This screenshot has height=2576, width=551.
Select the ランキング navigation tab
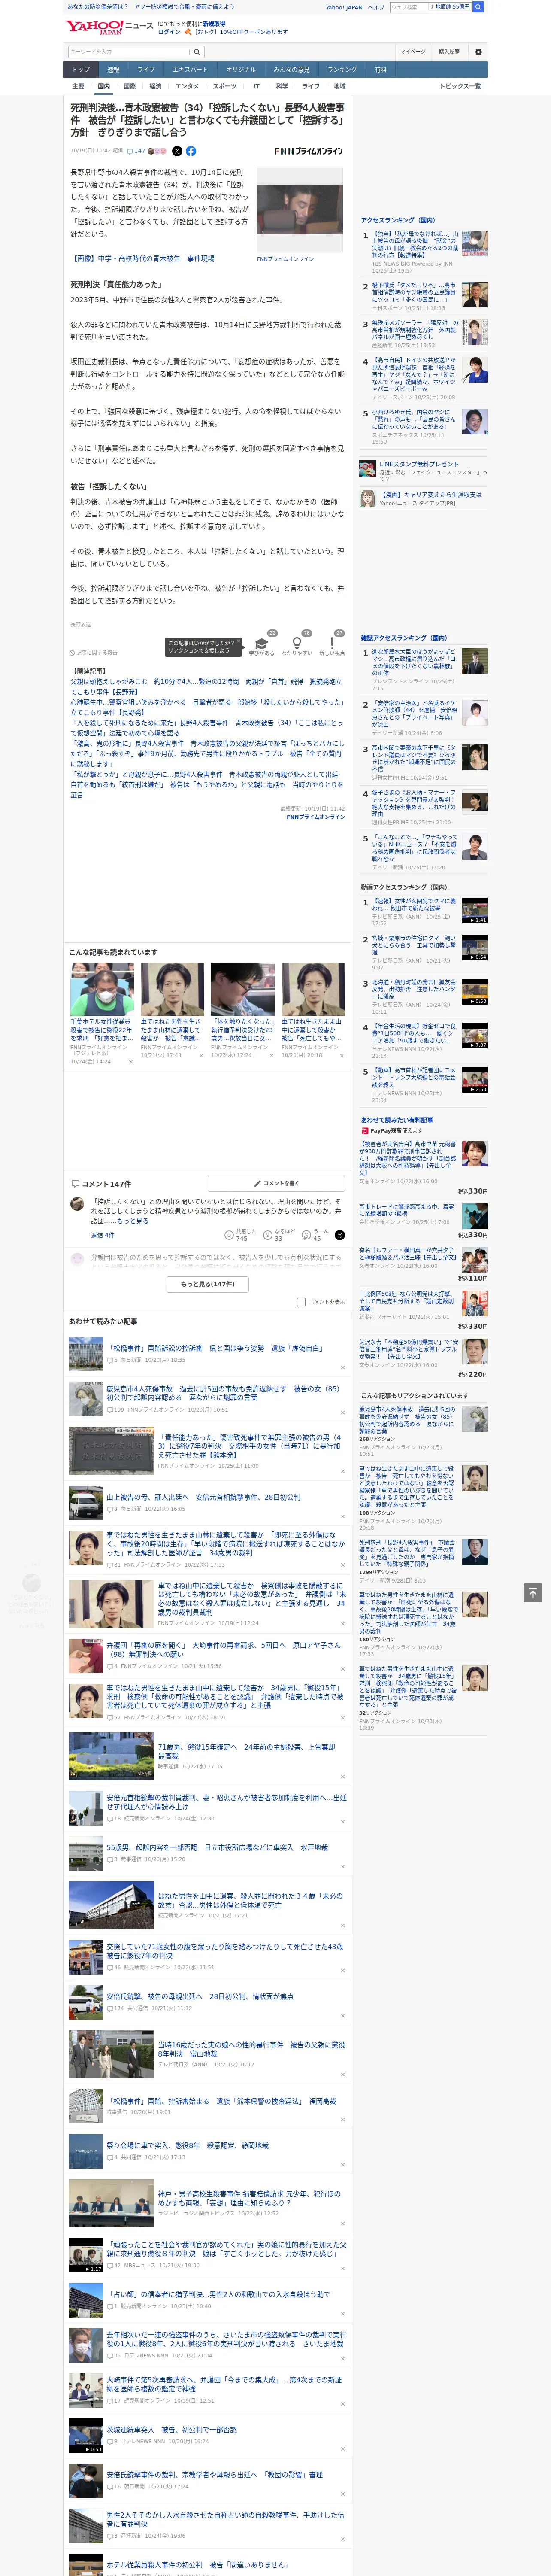click(342, 70)
